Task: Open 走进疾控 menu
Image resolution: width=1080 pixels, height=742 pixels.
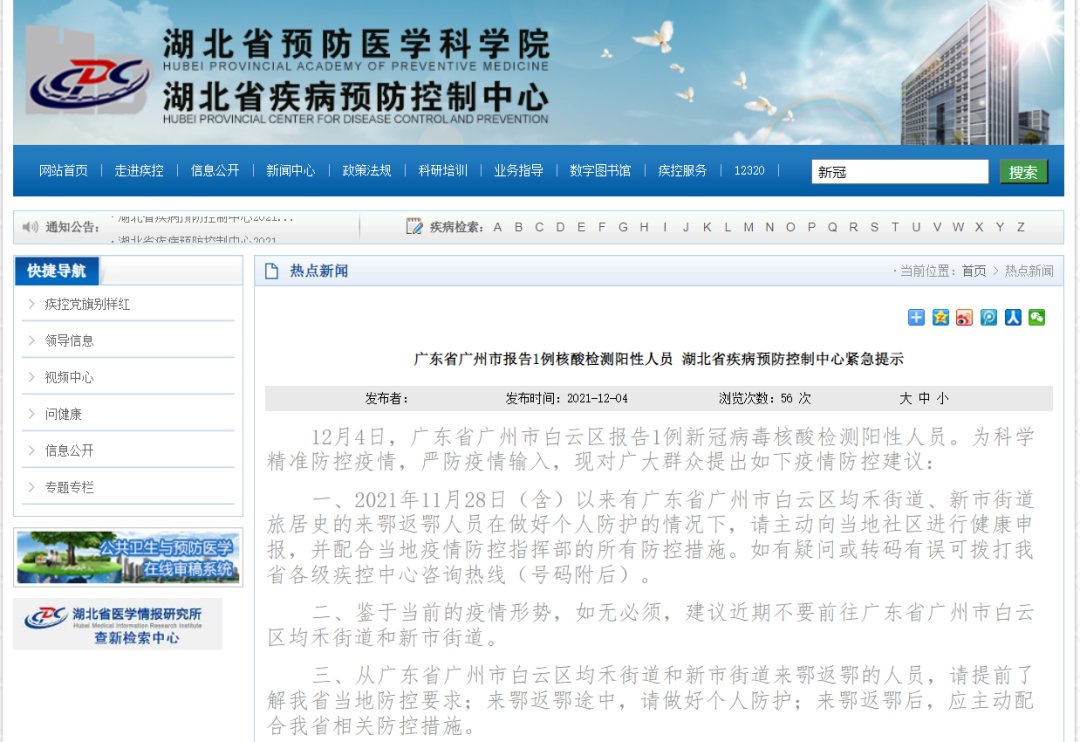Action: point(139,170)
